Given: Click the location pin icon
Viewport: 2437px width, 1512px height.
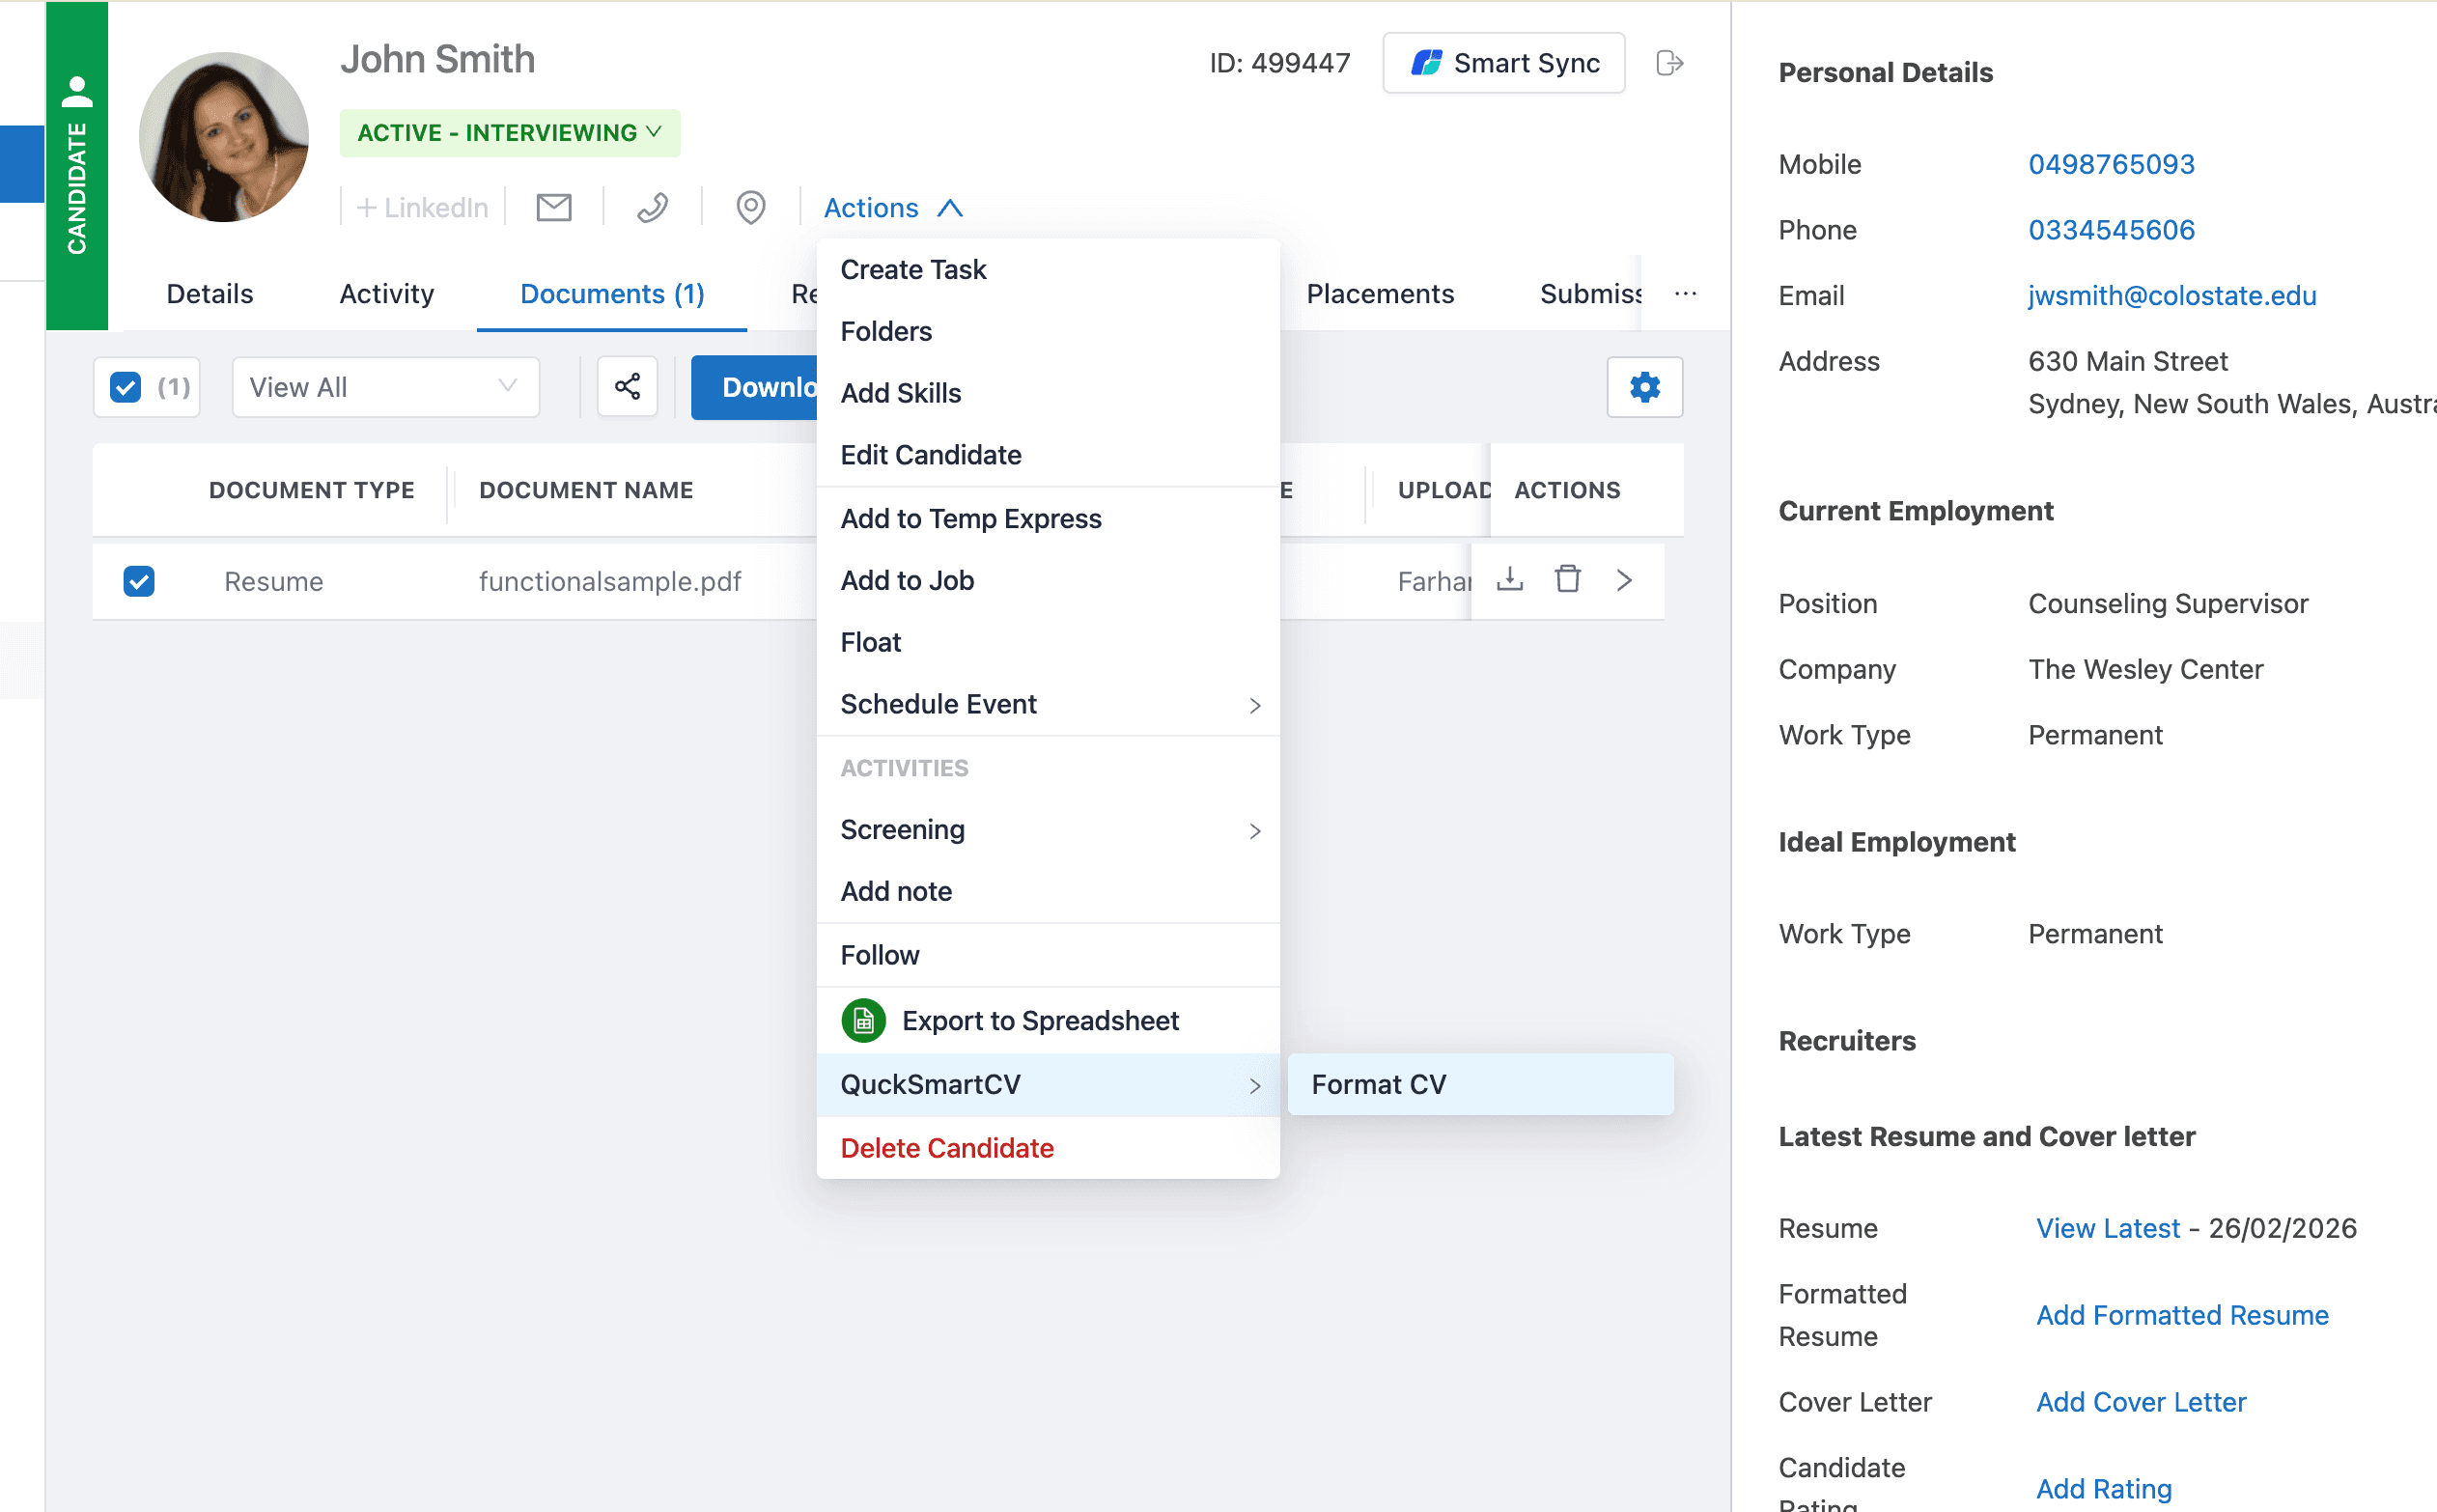Looking at the screenshot, I should click(x=750, y=207).
